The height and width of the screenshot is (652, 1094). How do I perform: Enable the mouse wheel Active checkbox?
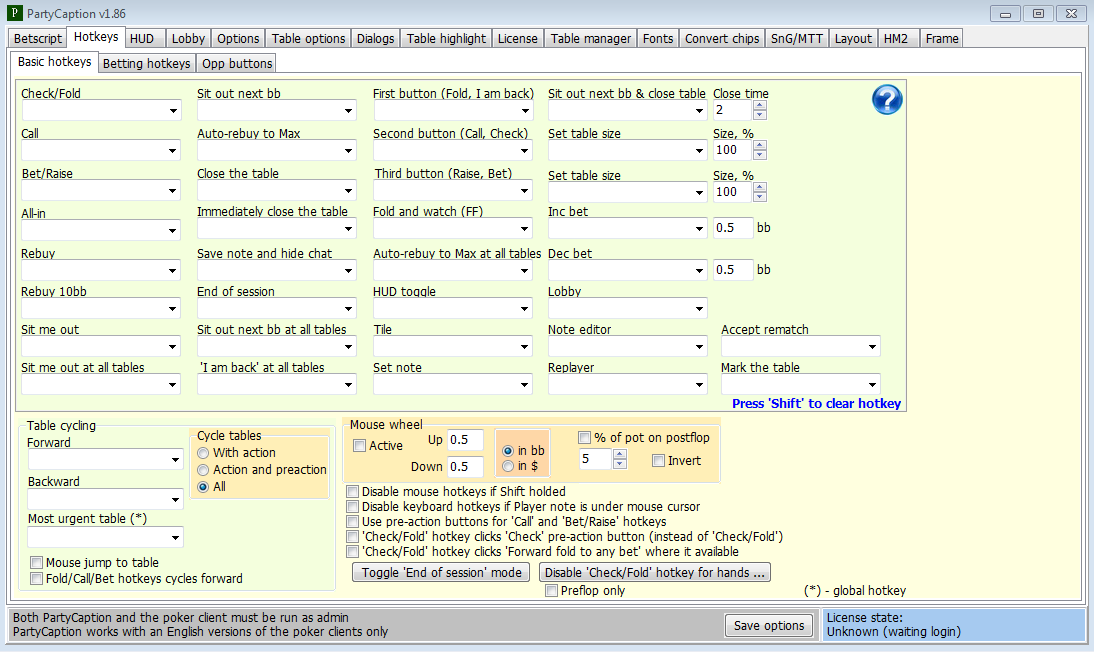coord(359,446)
